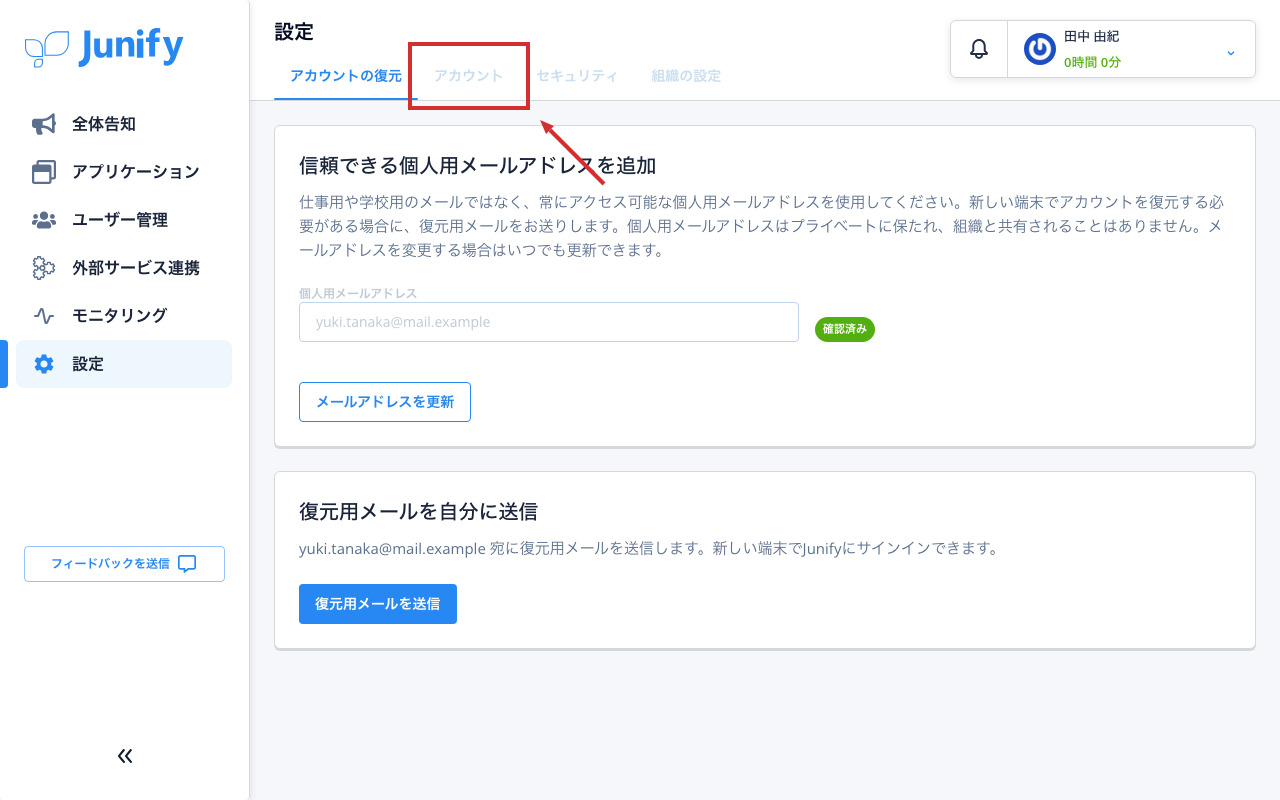Click the 信頼できる個人用メールアドレスを追加 heading
1280x800 pixels.
coord(477,165)
